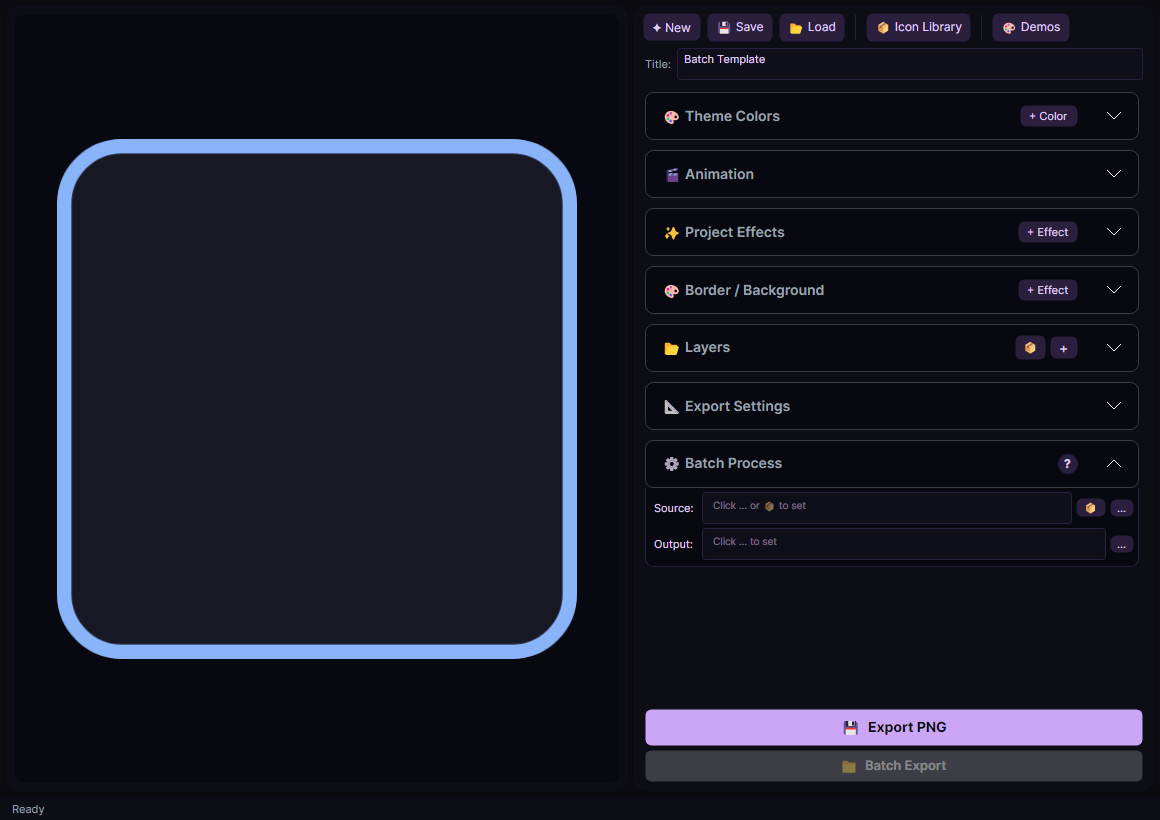This screenshot has height=820, width=1160.
Task: Save the current project
Action: (x=740, y=28)
